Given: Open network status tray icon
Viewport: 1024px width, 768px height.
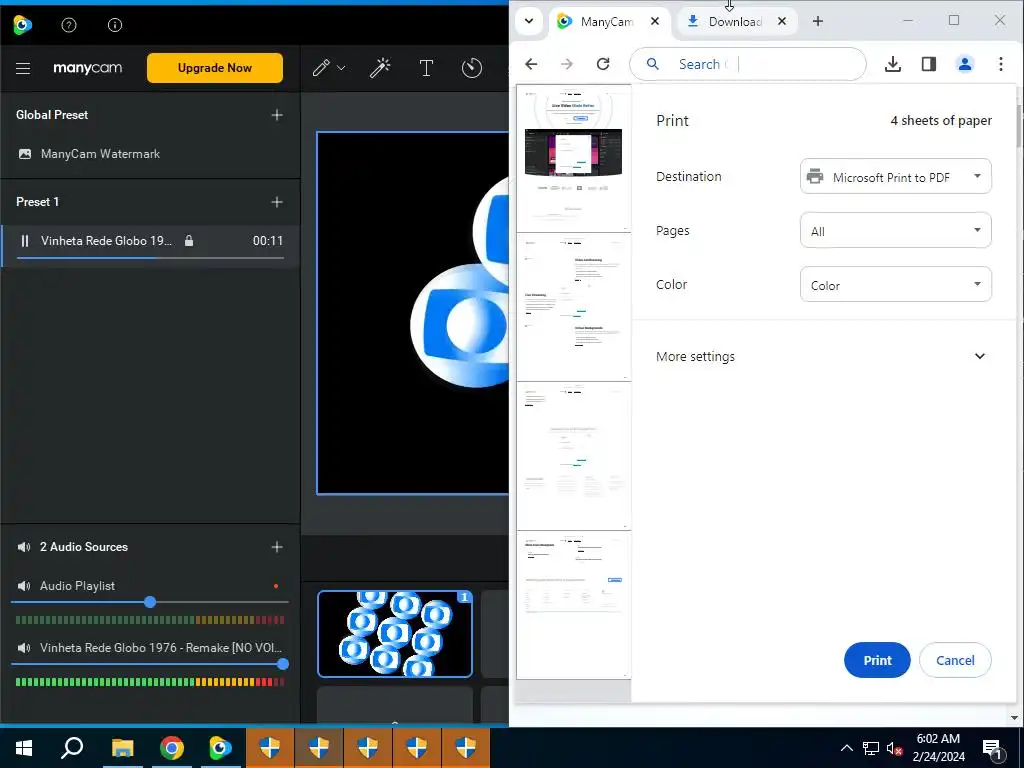Looking at the screenshot, I should pos(871,748).
